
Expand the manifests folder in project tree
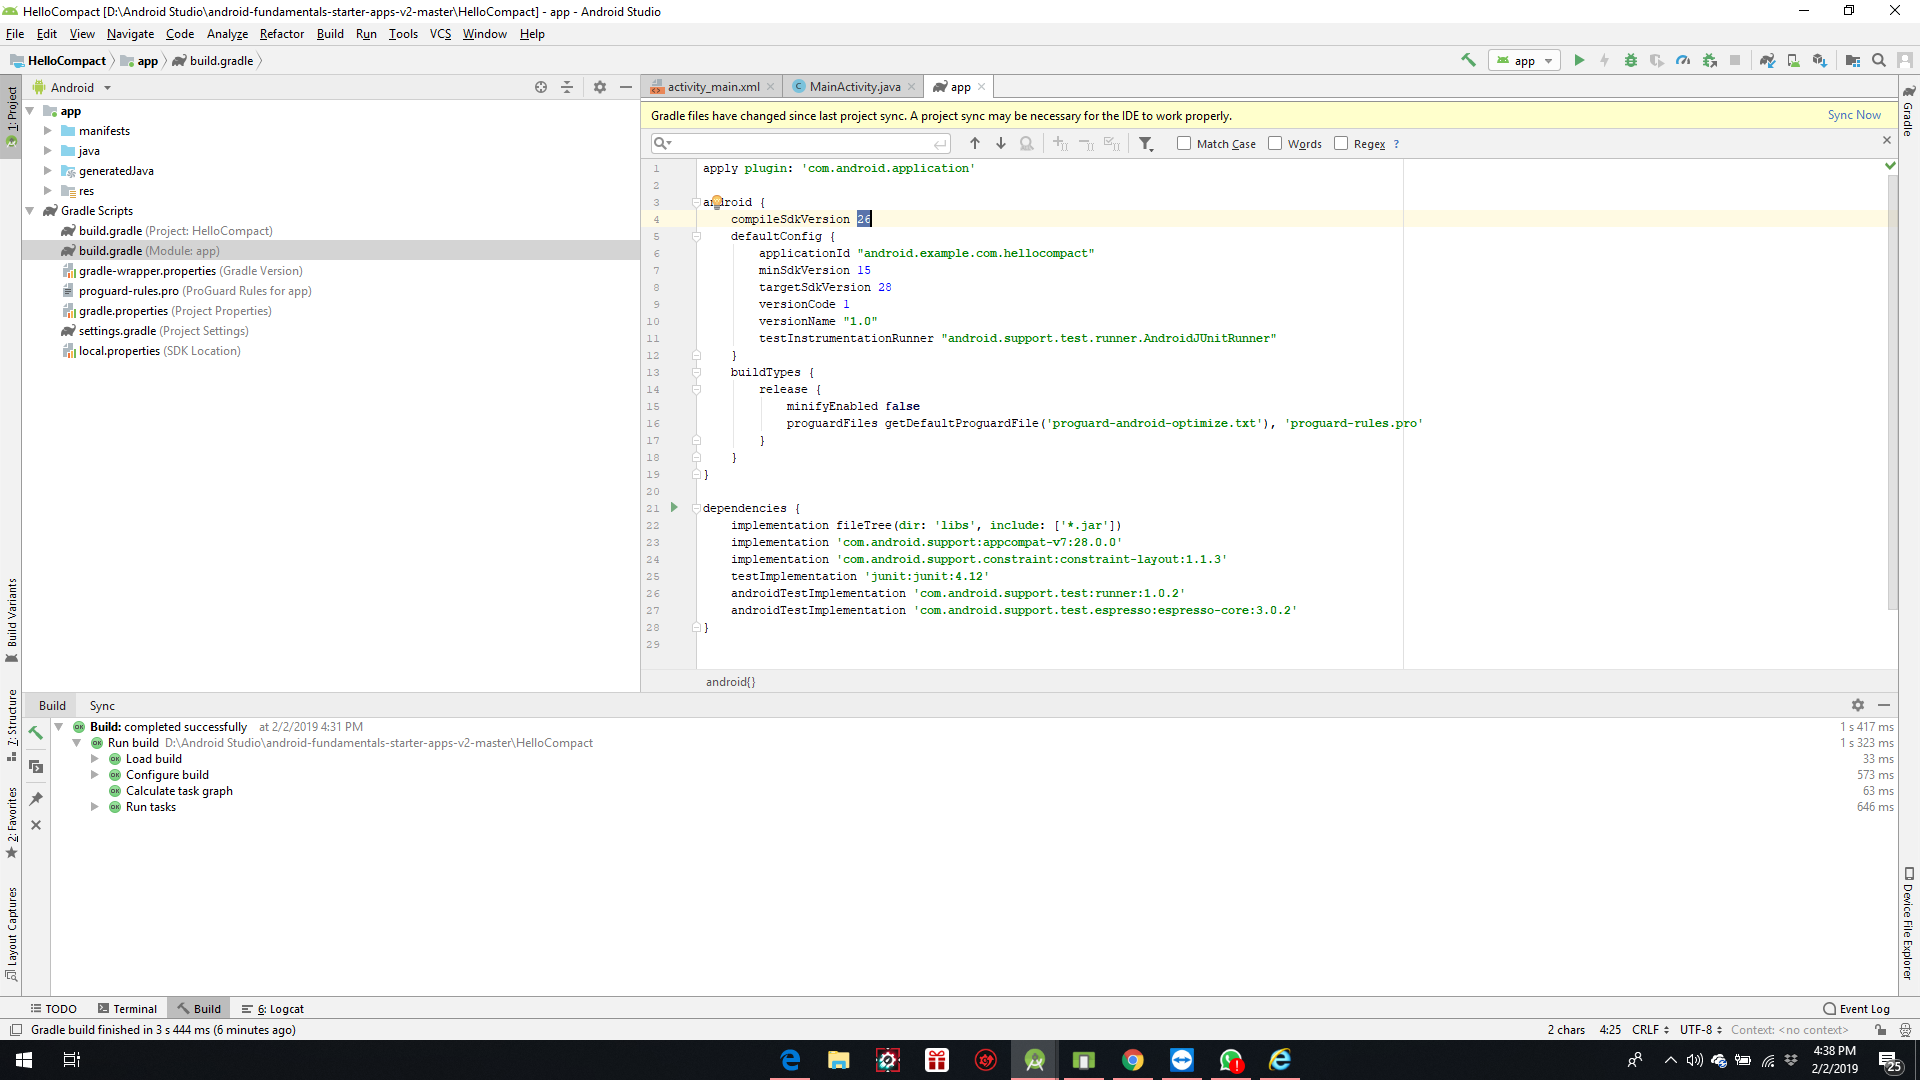pyautogui.click(x=47, y=131)
